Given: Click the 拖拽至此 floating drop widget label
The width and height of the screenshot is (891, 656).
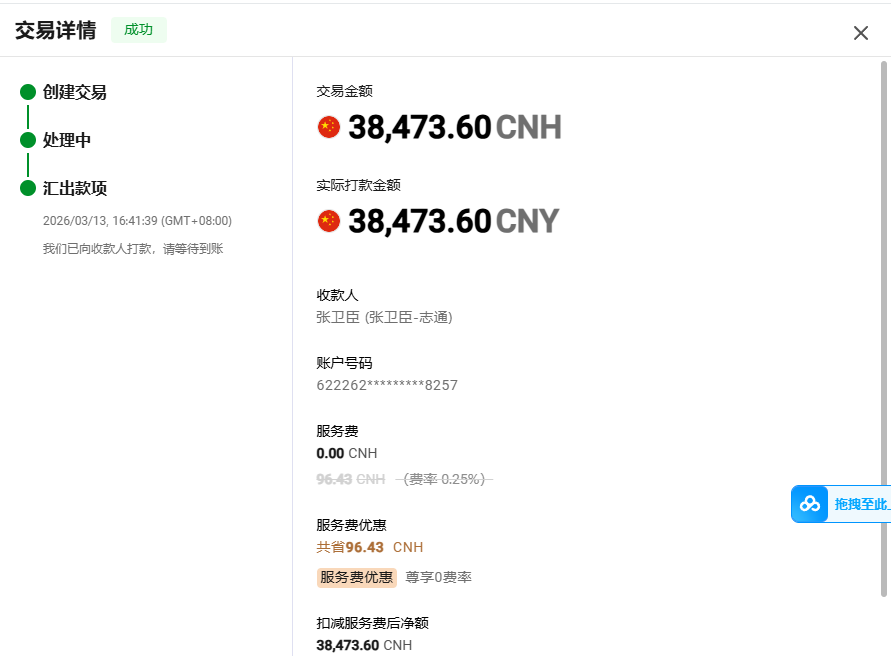Looking at the screenshot, I should 861,504.
